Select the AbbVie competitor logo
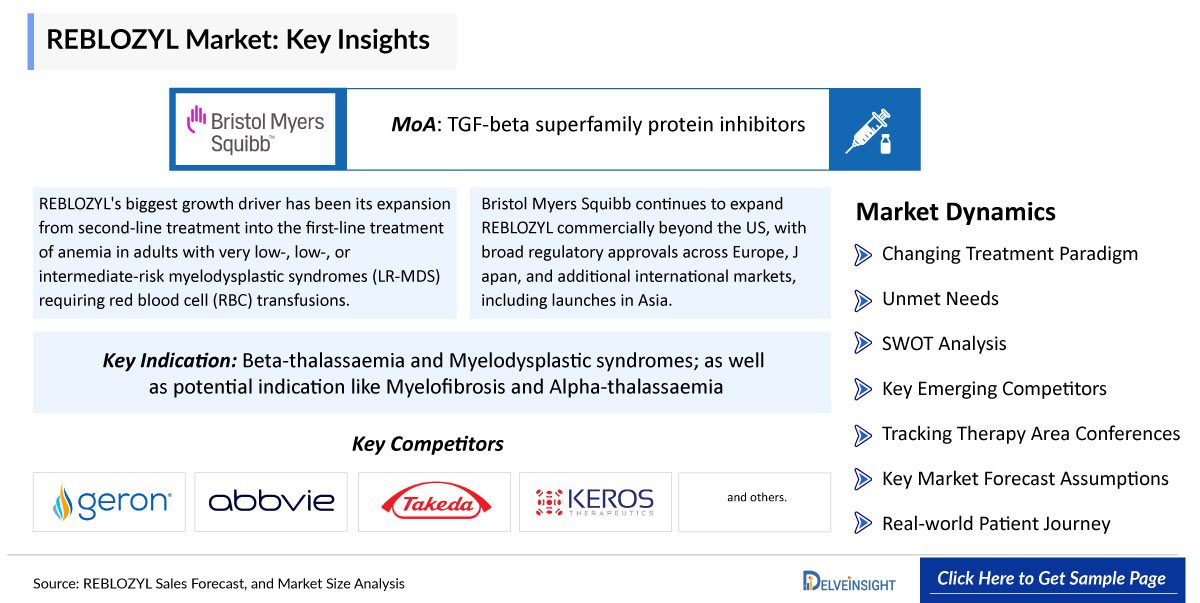This screenshot has height=603, width=1200. coord(271,501)
